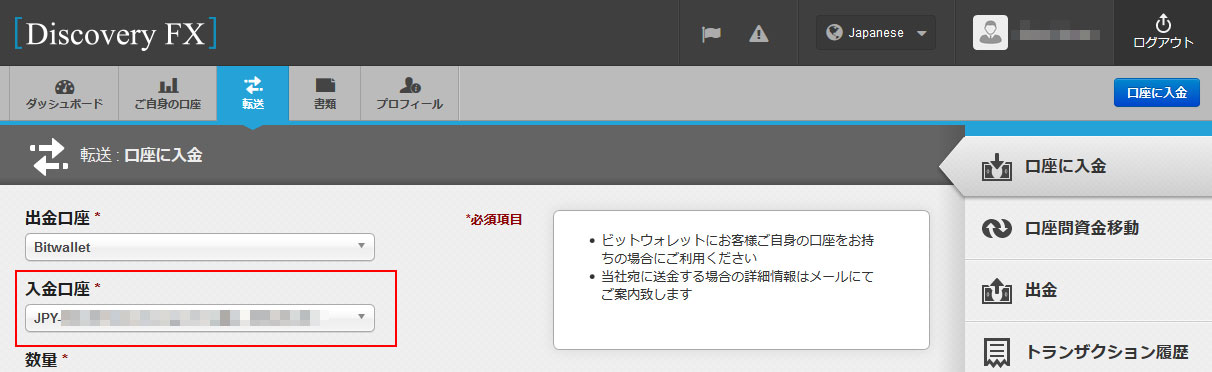Viewport: 1212px width, 372px height.
Task: Click the 出金 withdrawal icon in sidebar
Action: click(x=998, y=291)
